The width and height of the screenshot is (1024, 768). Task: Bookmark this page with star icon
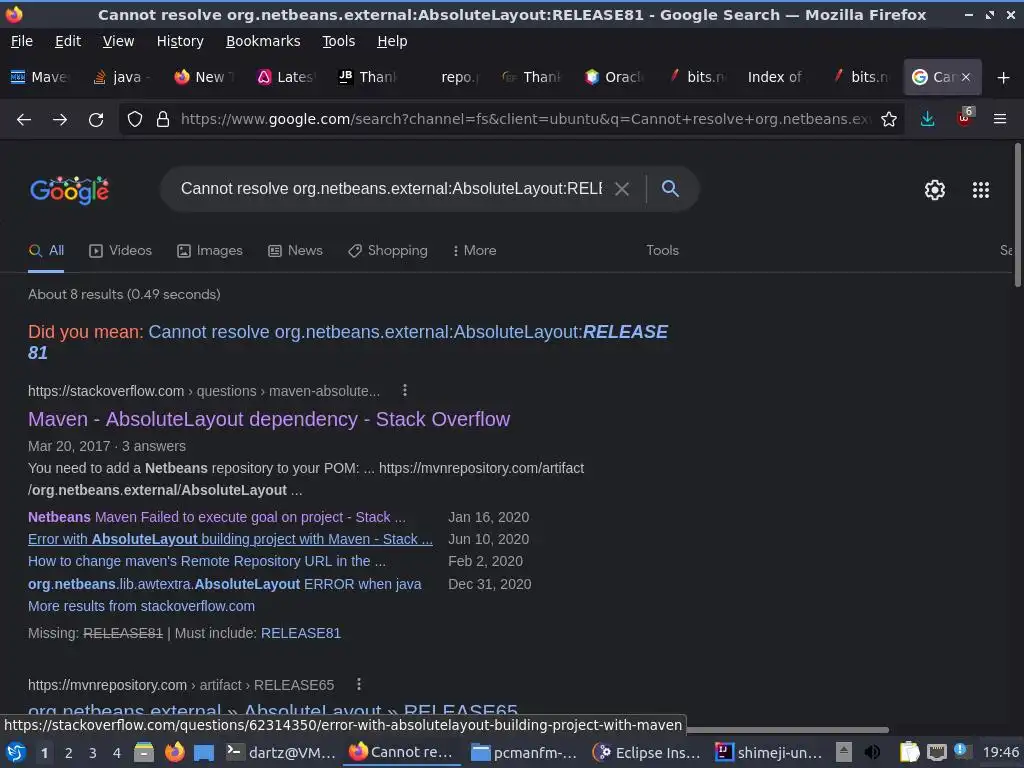tap(888, 120)
